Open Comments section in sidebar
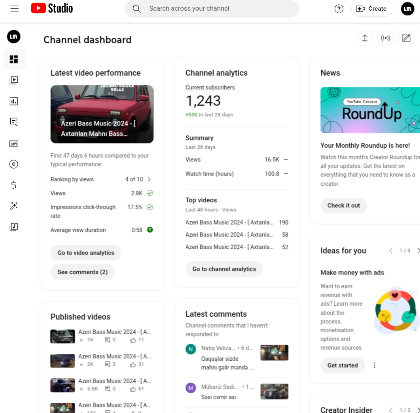This screenshot has width=420, height=413. 14,122
